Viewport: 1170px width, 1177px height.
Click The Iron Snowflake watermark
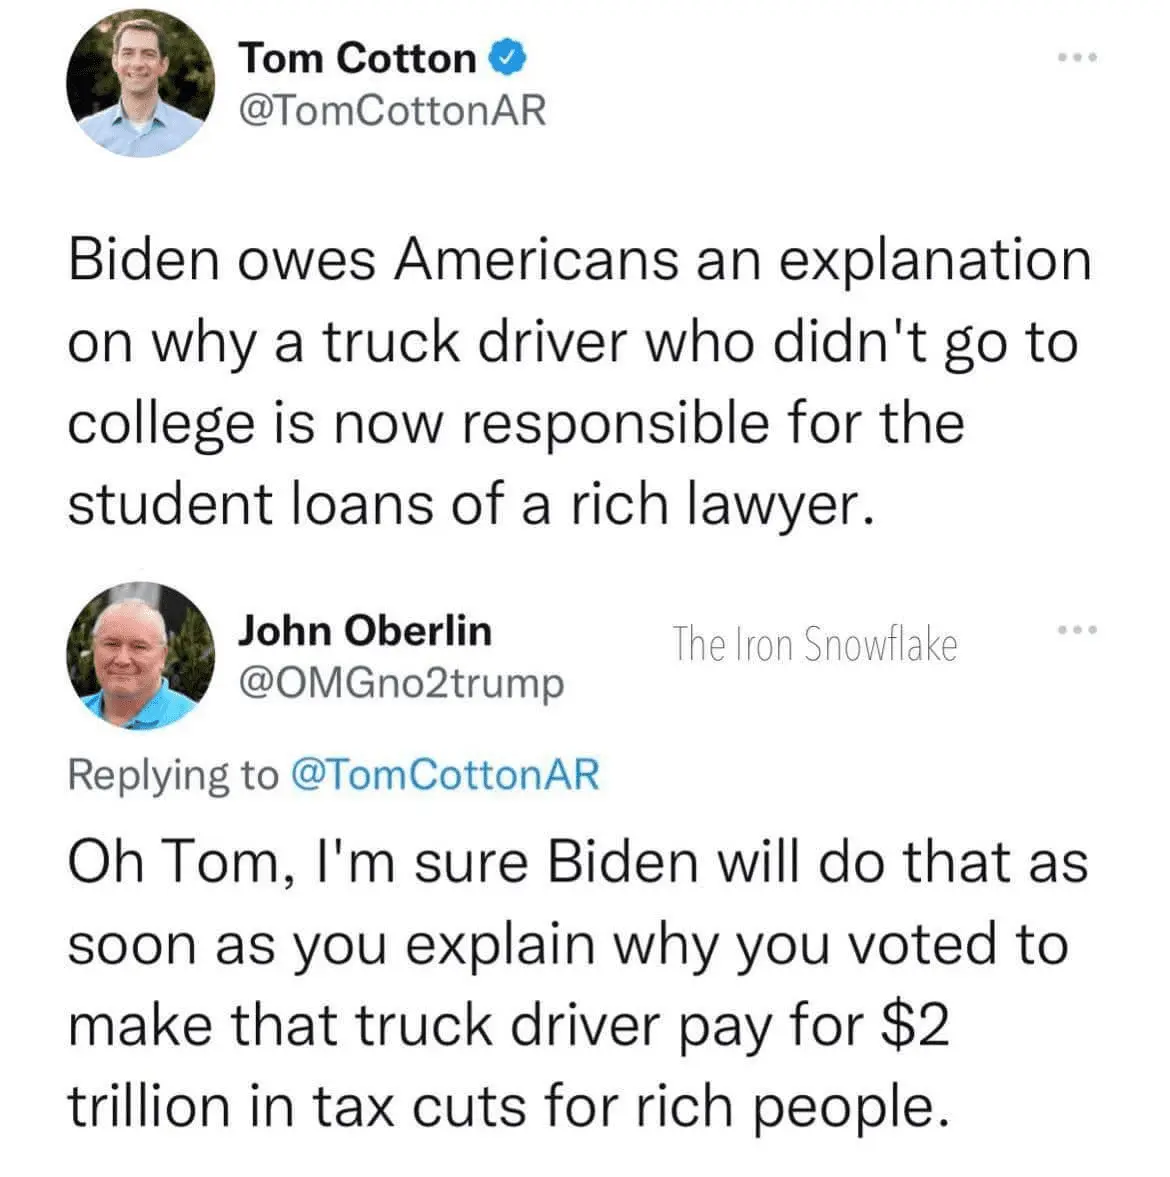[814, 643]
